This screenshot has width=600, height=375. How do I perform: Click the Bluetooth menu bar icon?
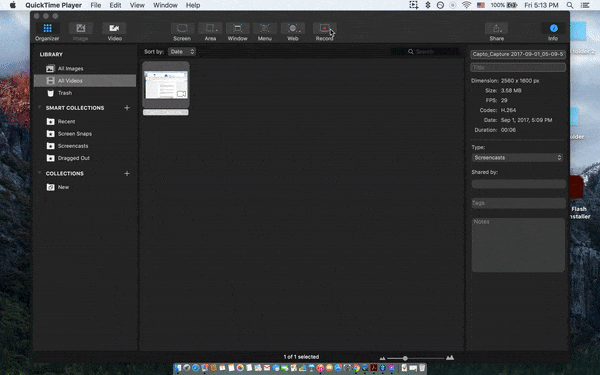pos(428,5)
